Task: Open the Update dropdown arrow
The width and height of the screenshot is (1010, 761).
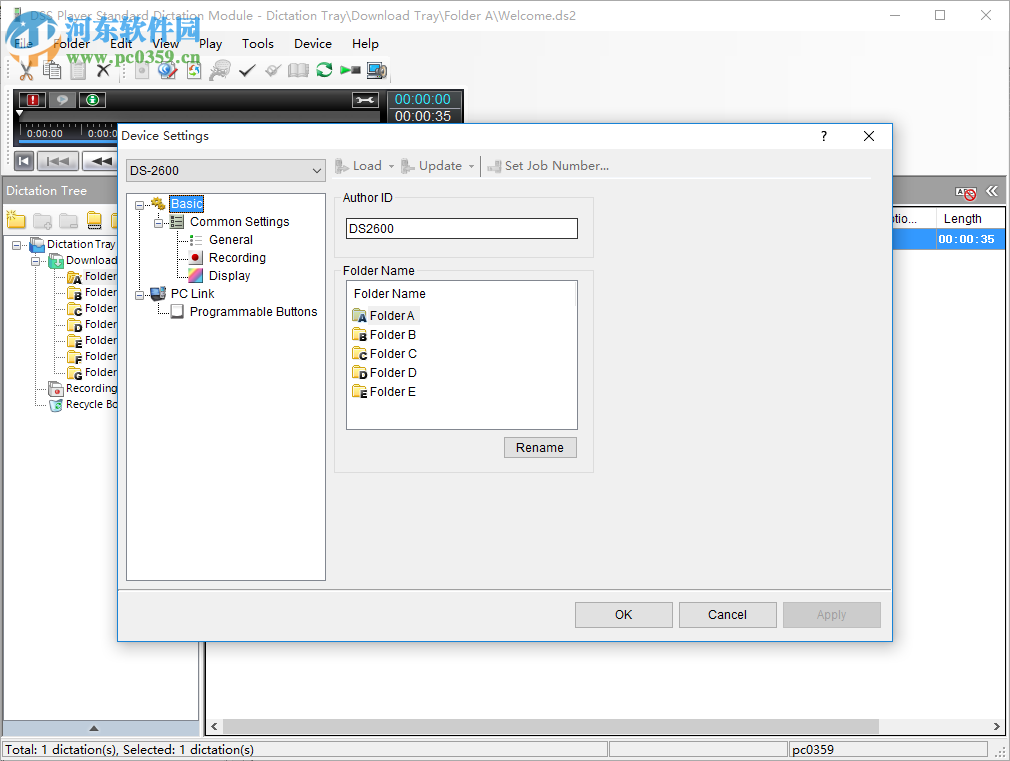Action: pyautogui.click(x=471, y=166)
